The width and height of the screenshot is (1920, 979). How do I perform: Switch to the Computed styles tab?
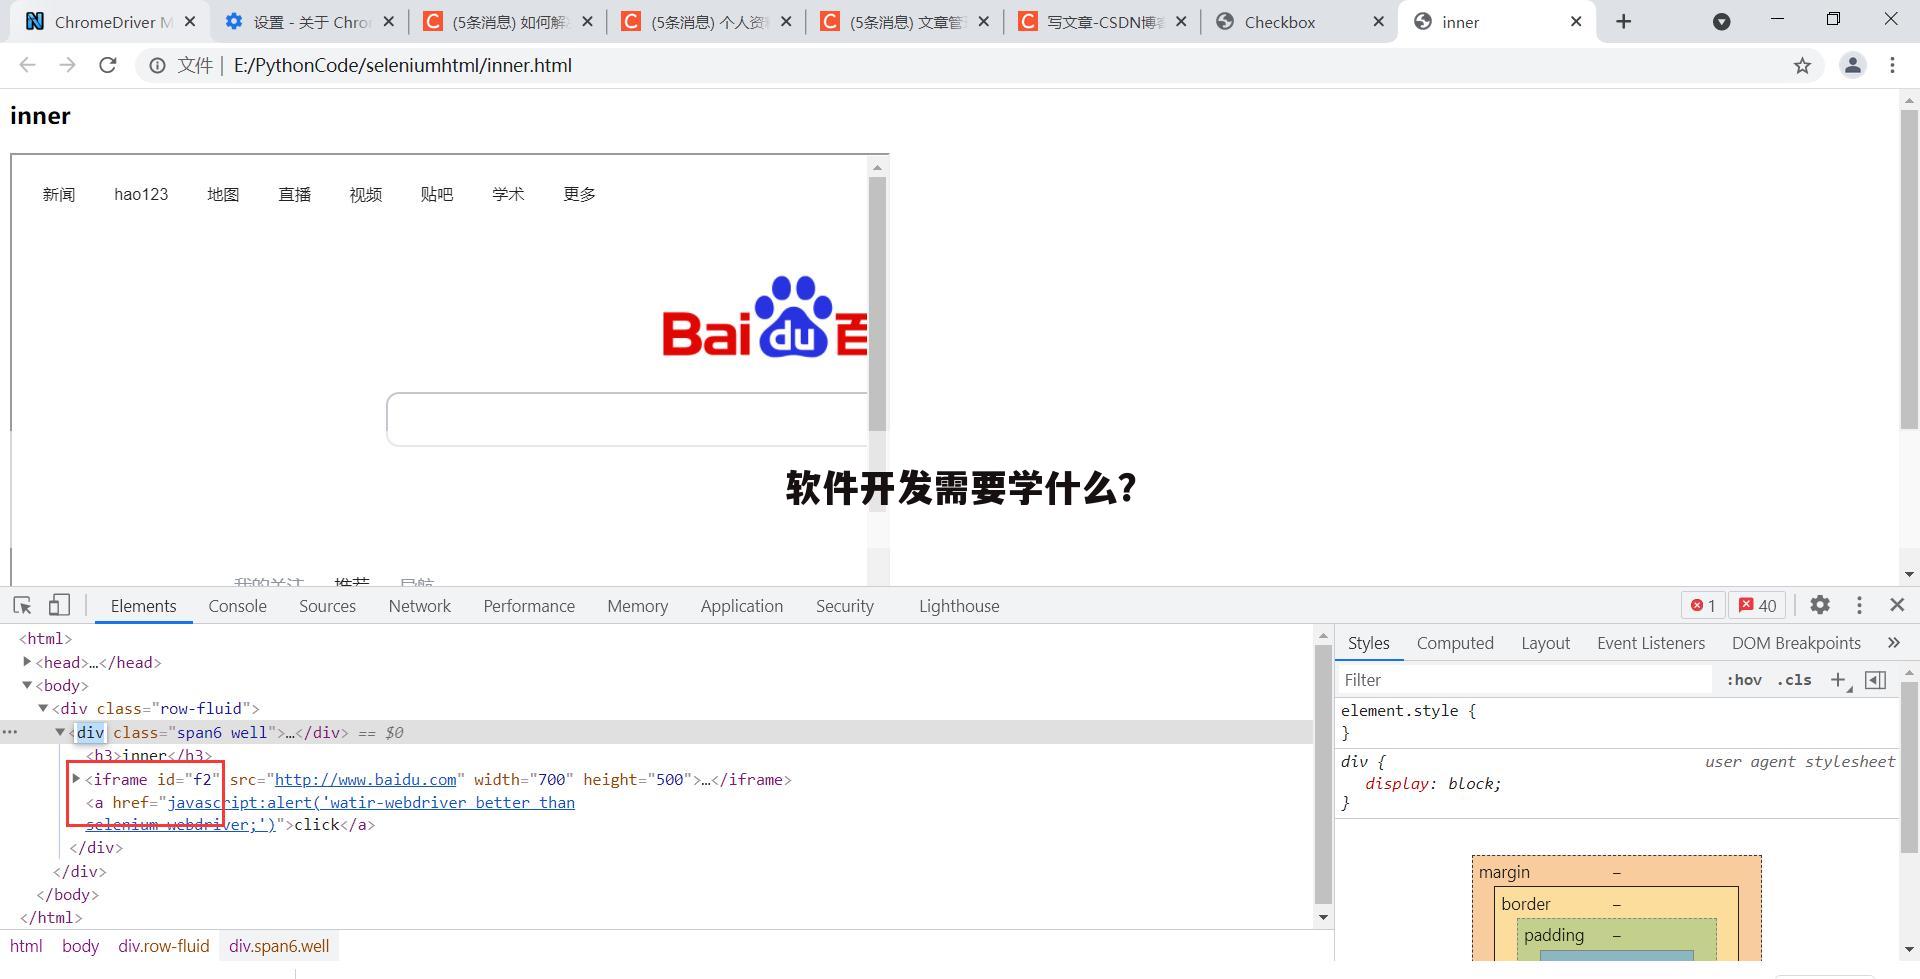point(1455,643)
